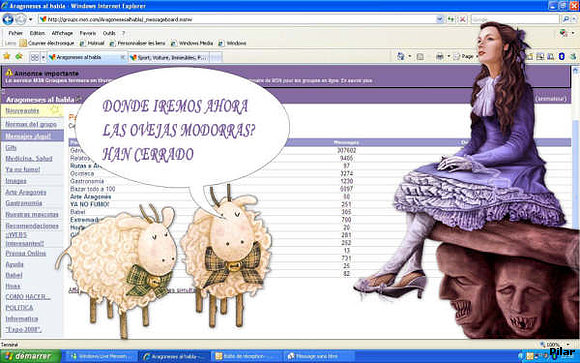The image size is (580, 363).
Task: Click the Add to Favorites icon
Action: click(x=19, y=57)
